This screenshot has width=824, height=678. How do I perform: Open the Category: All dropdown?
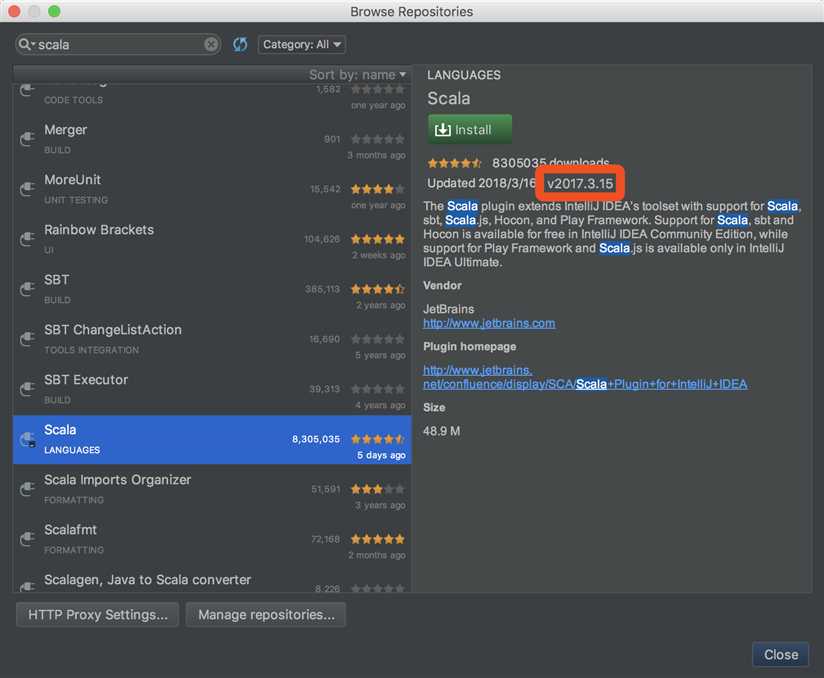[x=302, y=45]
